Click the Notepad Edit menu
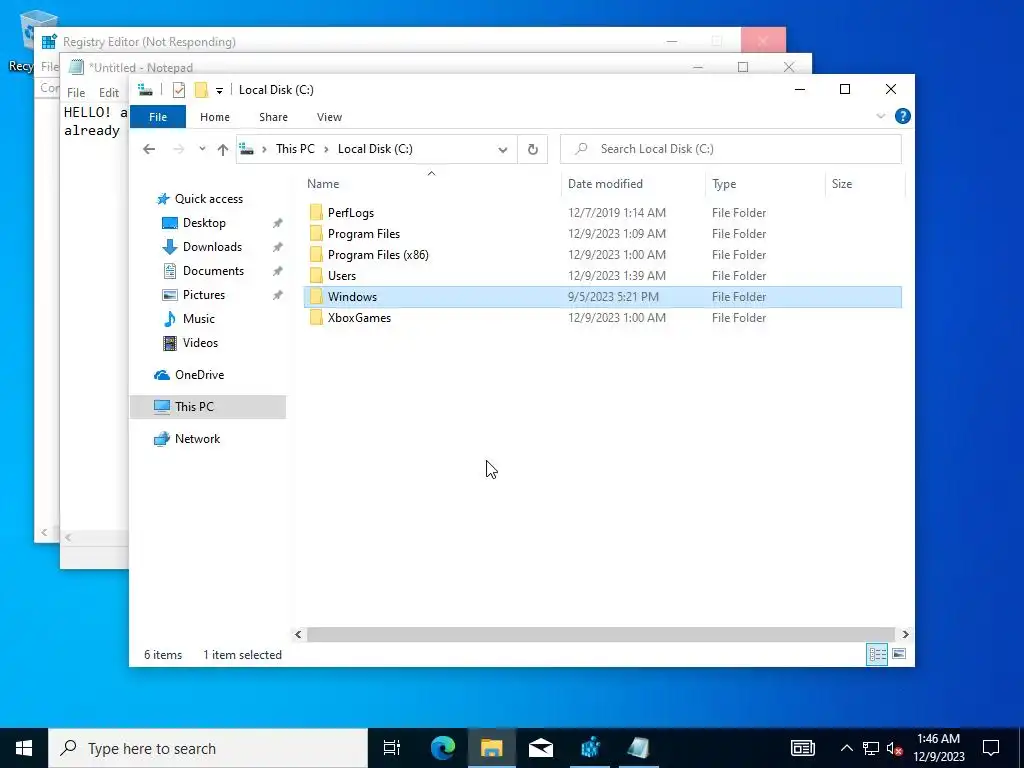The width and height of the screenshot is (1024, 768). [108, 93]
